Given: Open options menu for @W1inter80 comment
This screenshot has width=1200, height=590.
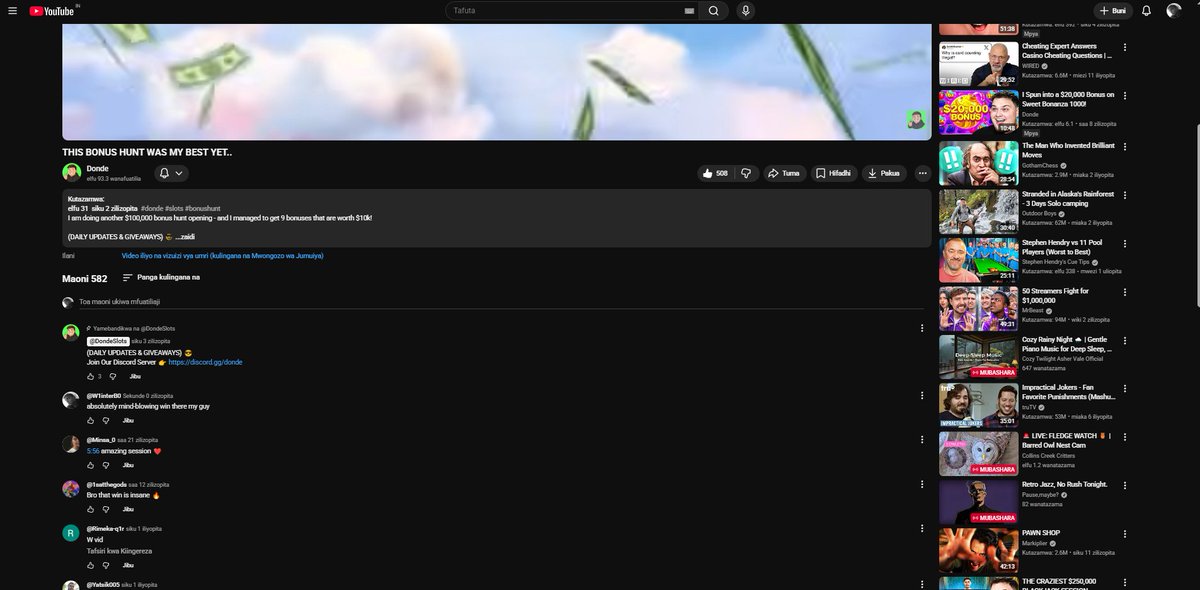Looking at the screenshot, I should point(922,396).
